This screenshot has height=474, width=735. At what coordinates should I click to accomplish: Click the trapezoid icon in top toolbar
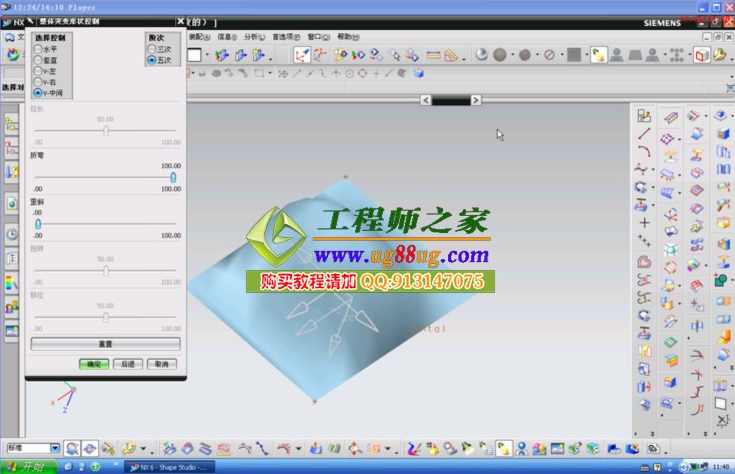635,55
